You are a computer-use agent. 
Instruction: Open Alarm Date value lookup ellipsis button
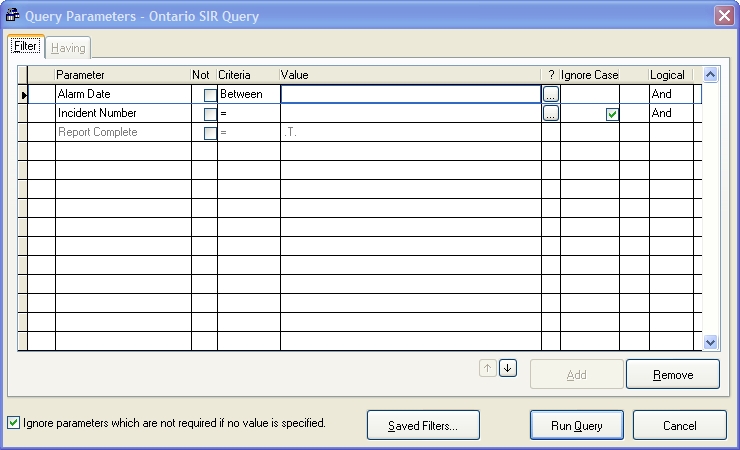[x=551, y=94]
